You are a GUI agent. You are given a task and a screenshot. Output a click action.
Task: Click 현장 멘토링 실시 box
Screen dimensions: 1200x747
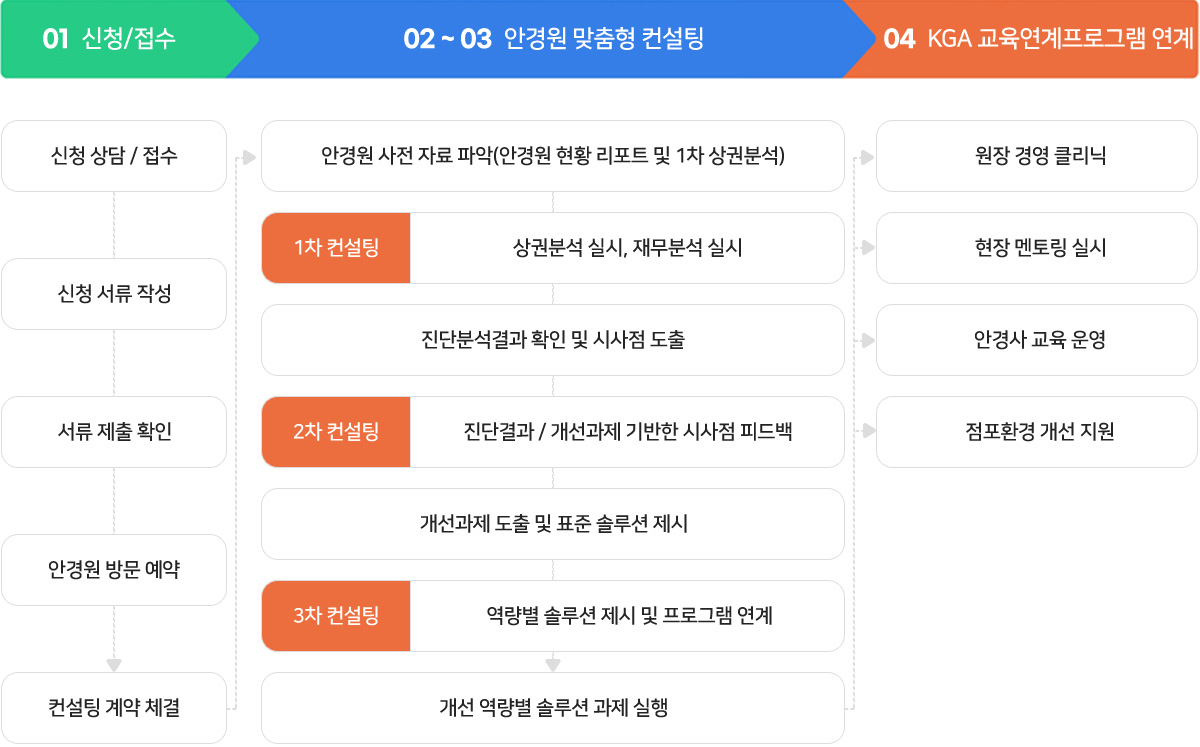1037,248
